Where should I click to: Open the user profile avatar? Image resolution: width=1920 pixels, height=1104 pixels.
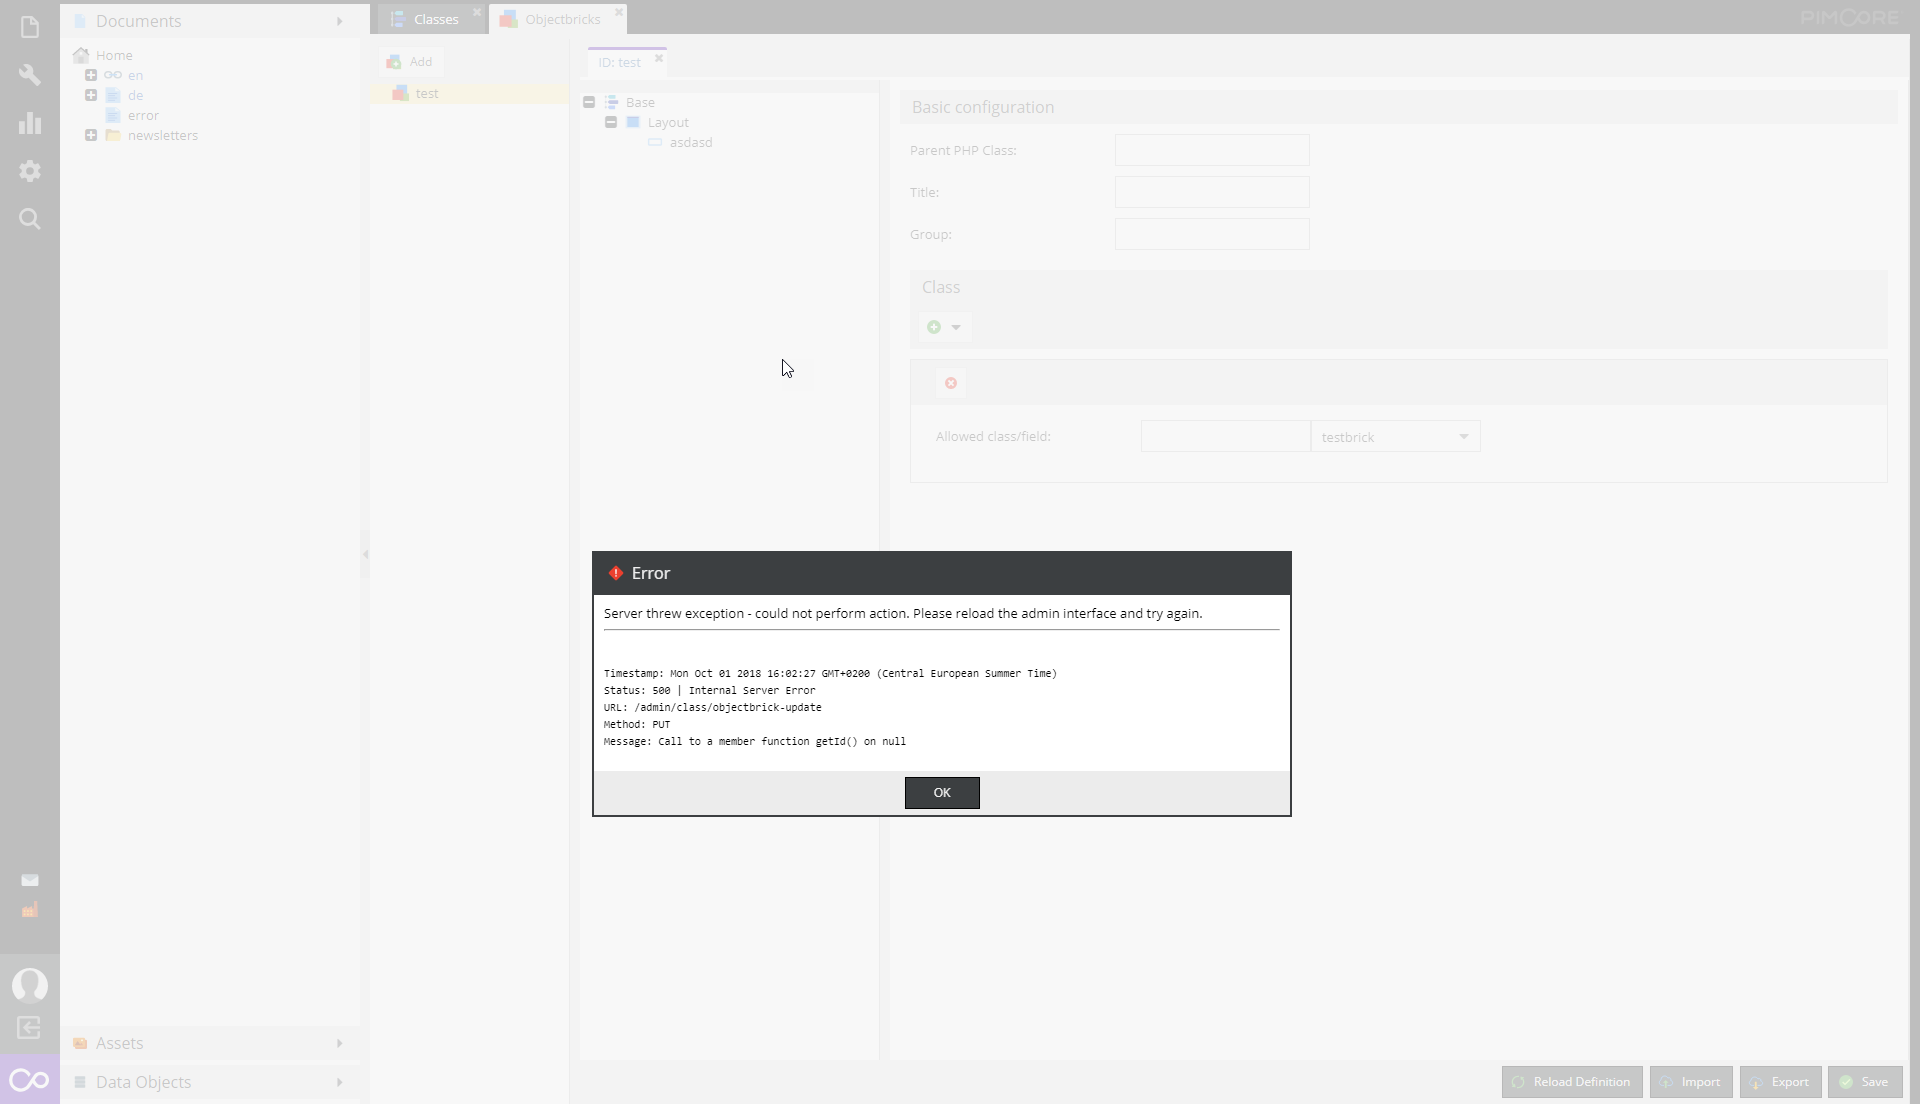30,985
